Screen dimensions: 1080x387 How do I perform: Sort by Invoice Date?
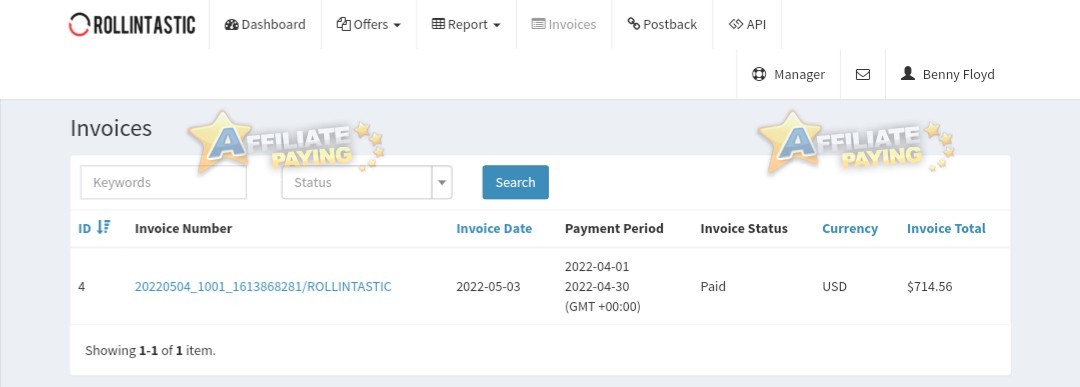click(494, 229)
